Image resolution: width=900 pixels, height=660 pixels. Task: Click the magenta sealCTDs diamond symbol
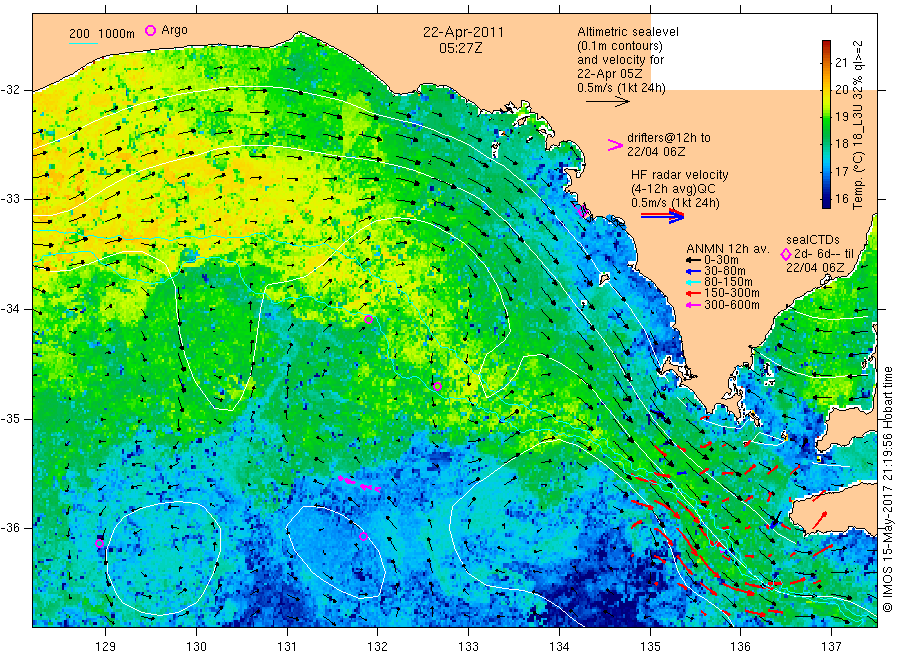coord(786,254)
